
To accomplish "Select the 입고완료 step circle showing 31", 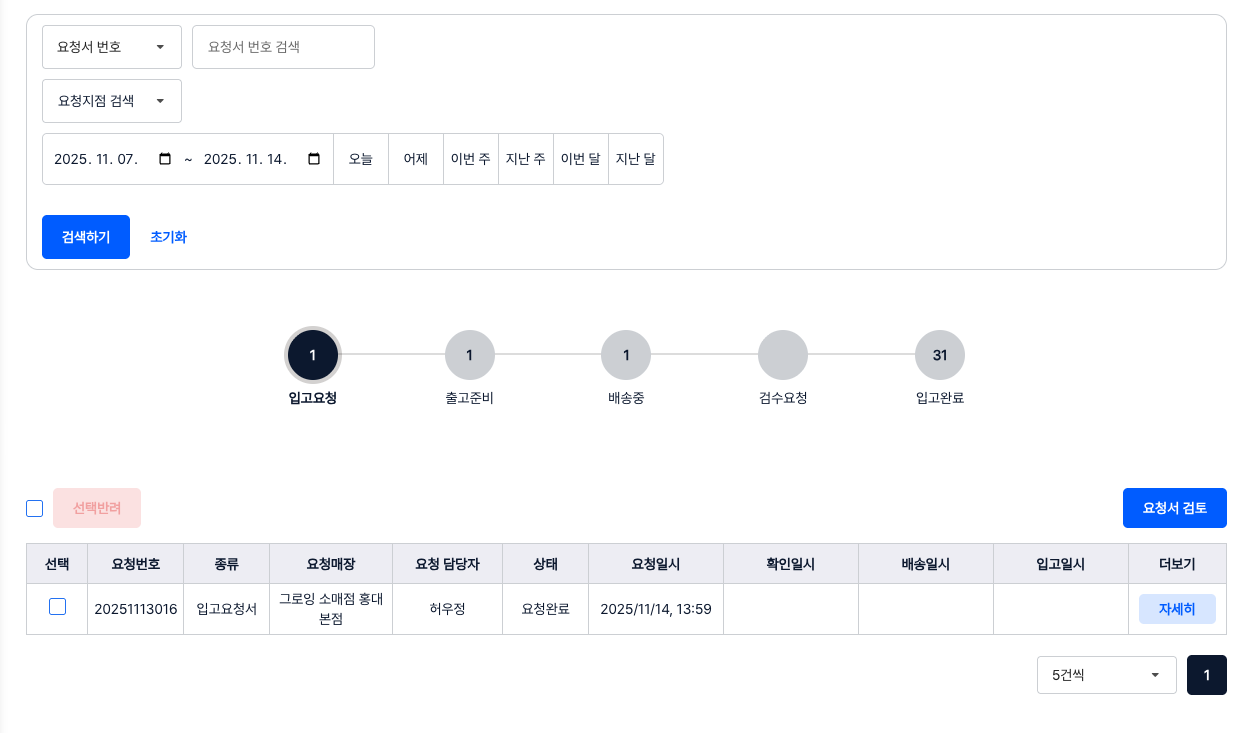I will (x=940, y=355).
